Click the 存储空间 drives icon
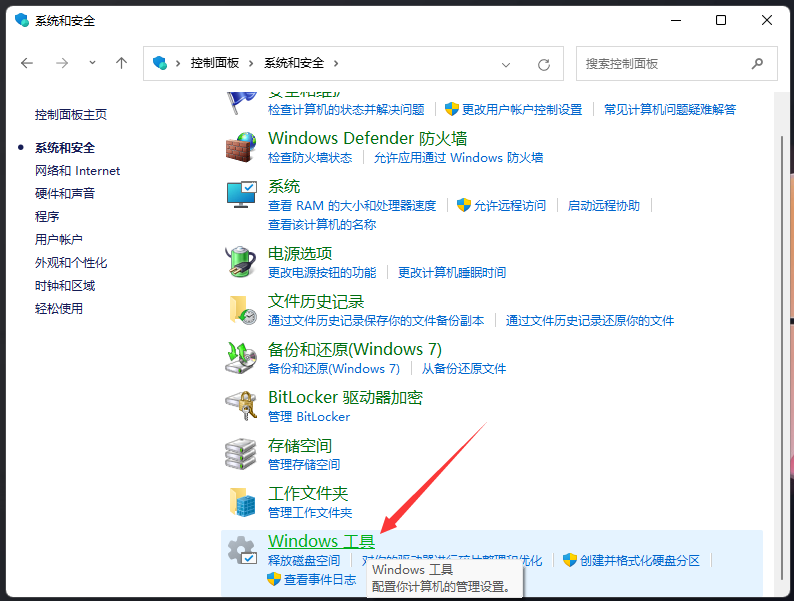This screenshot has width=794, height=601. click(242, 454)
